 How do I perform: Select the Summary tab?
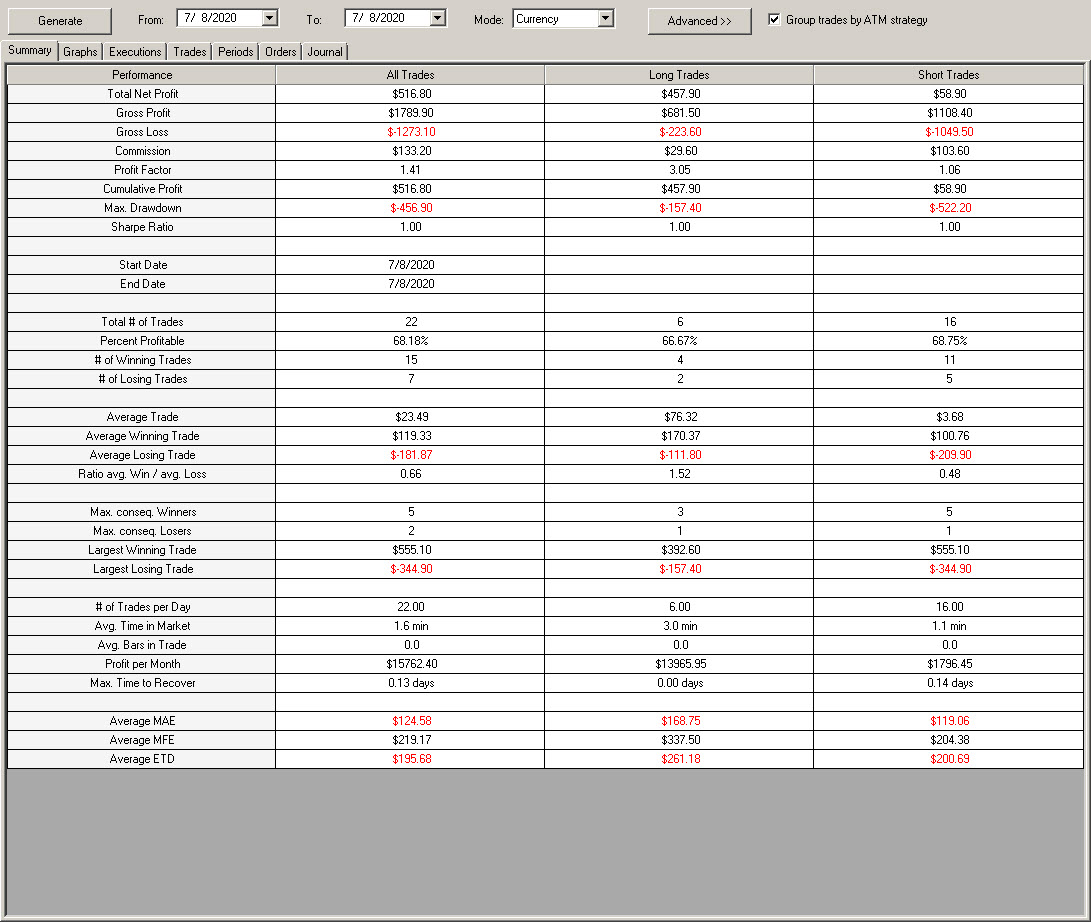30,50
